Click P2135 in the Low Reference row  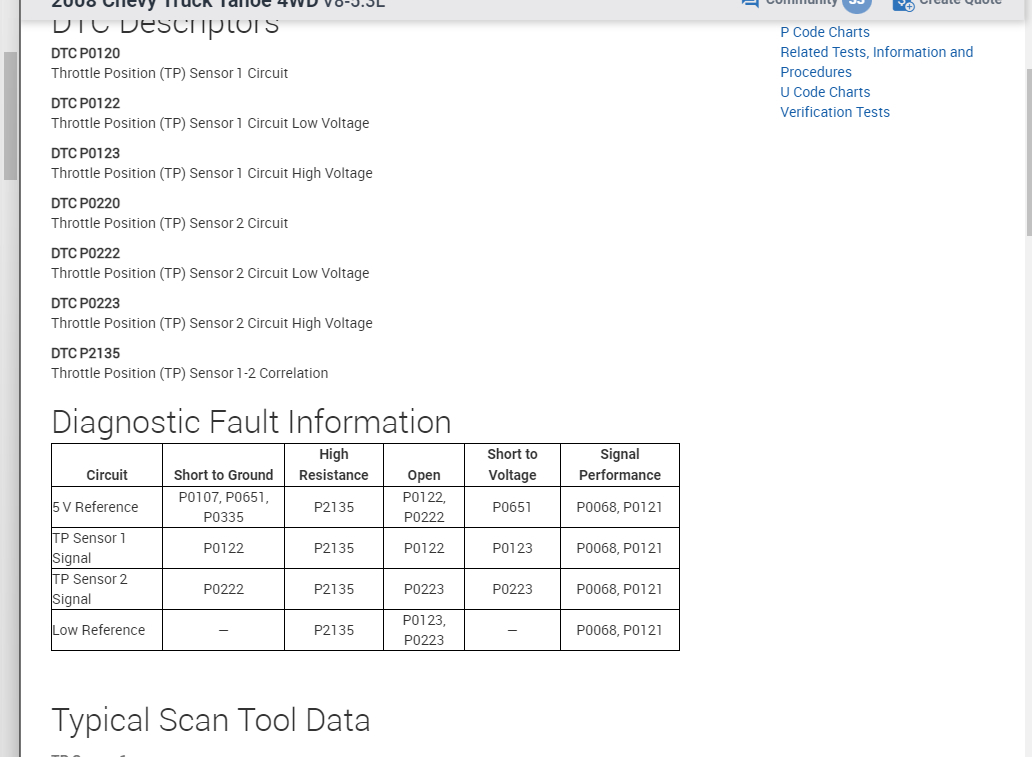point(334,630)
